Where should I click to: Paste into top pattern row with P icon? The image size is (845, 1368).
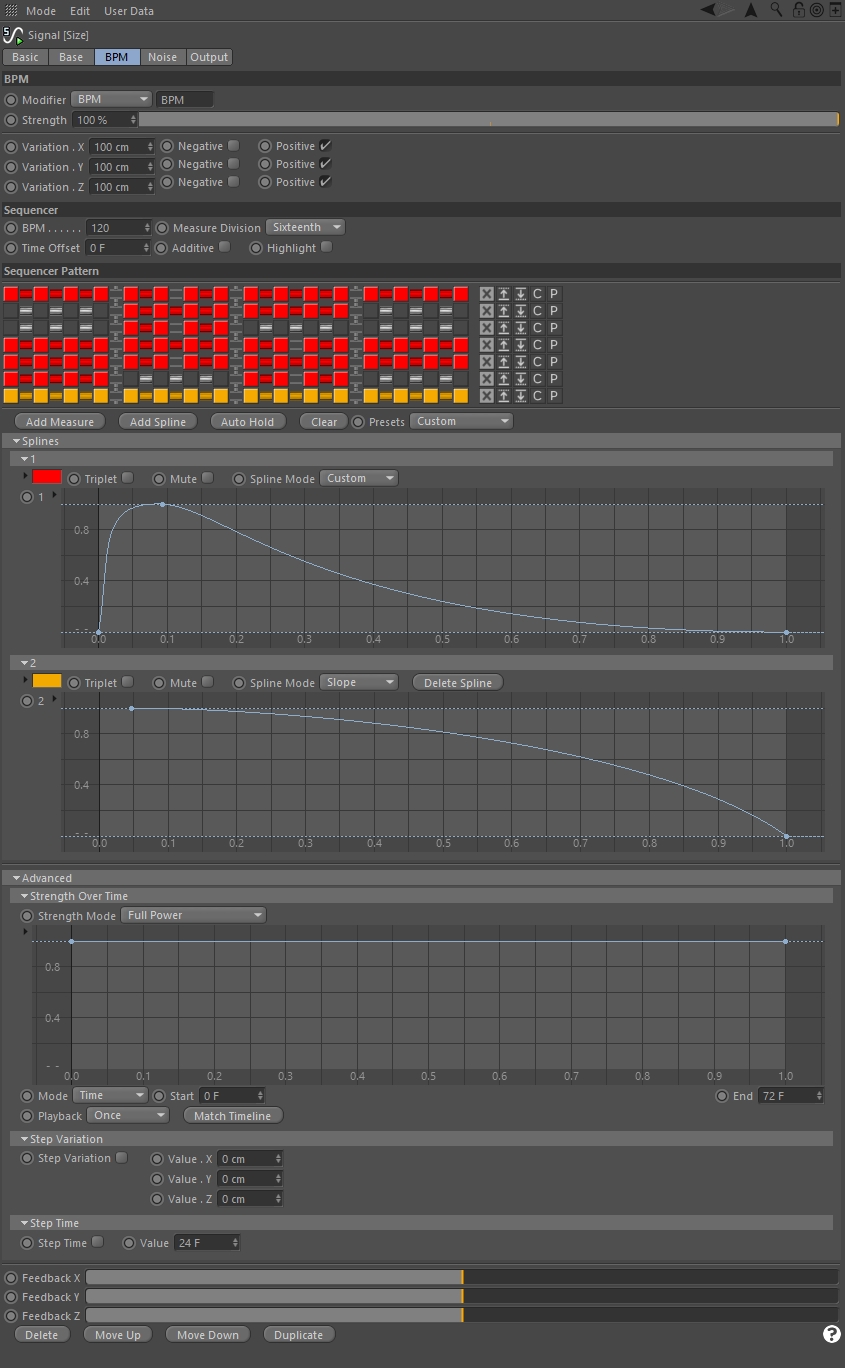pyautogui.click(x=554, y=294)
